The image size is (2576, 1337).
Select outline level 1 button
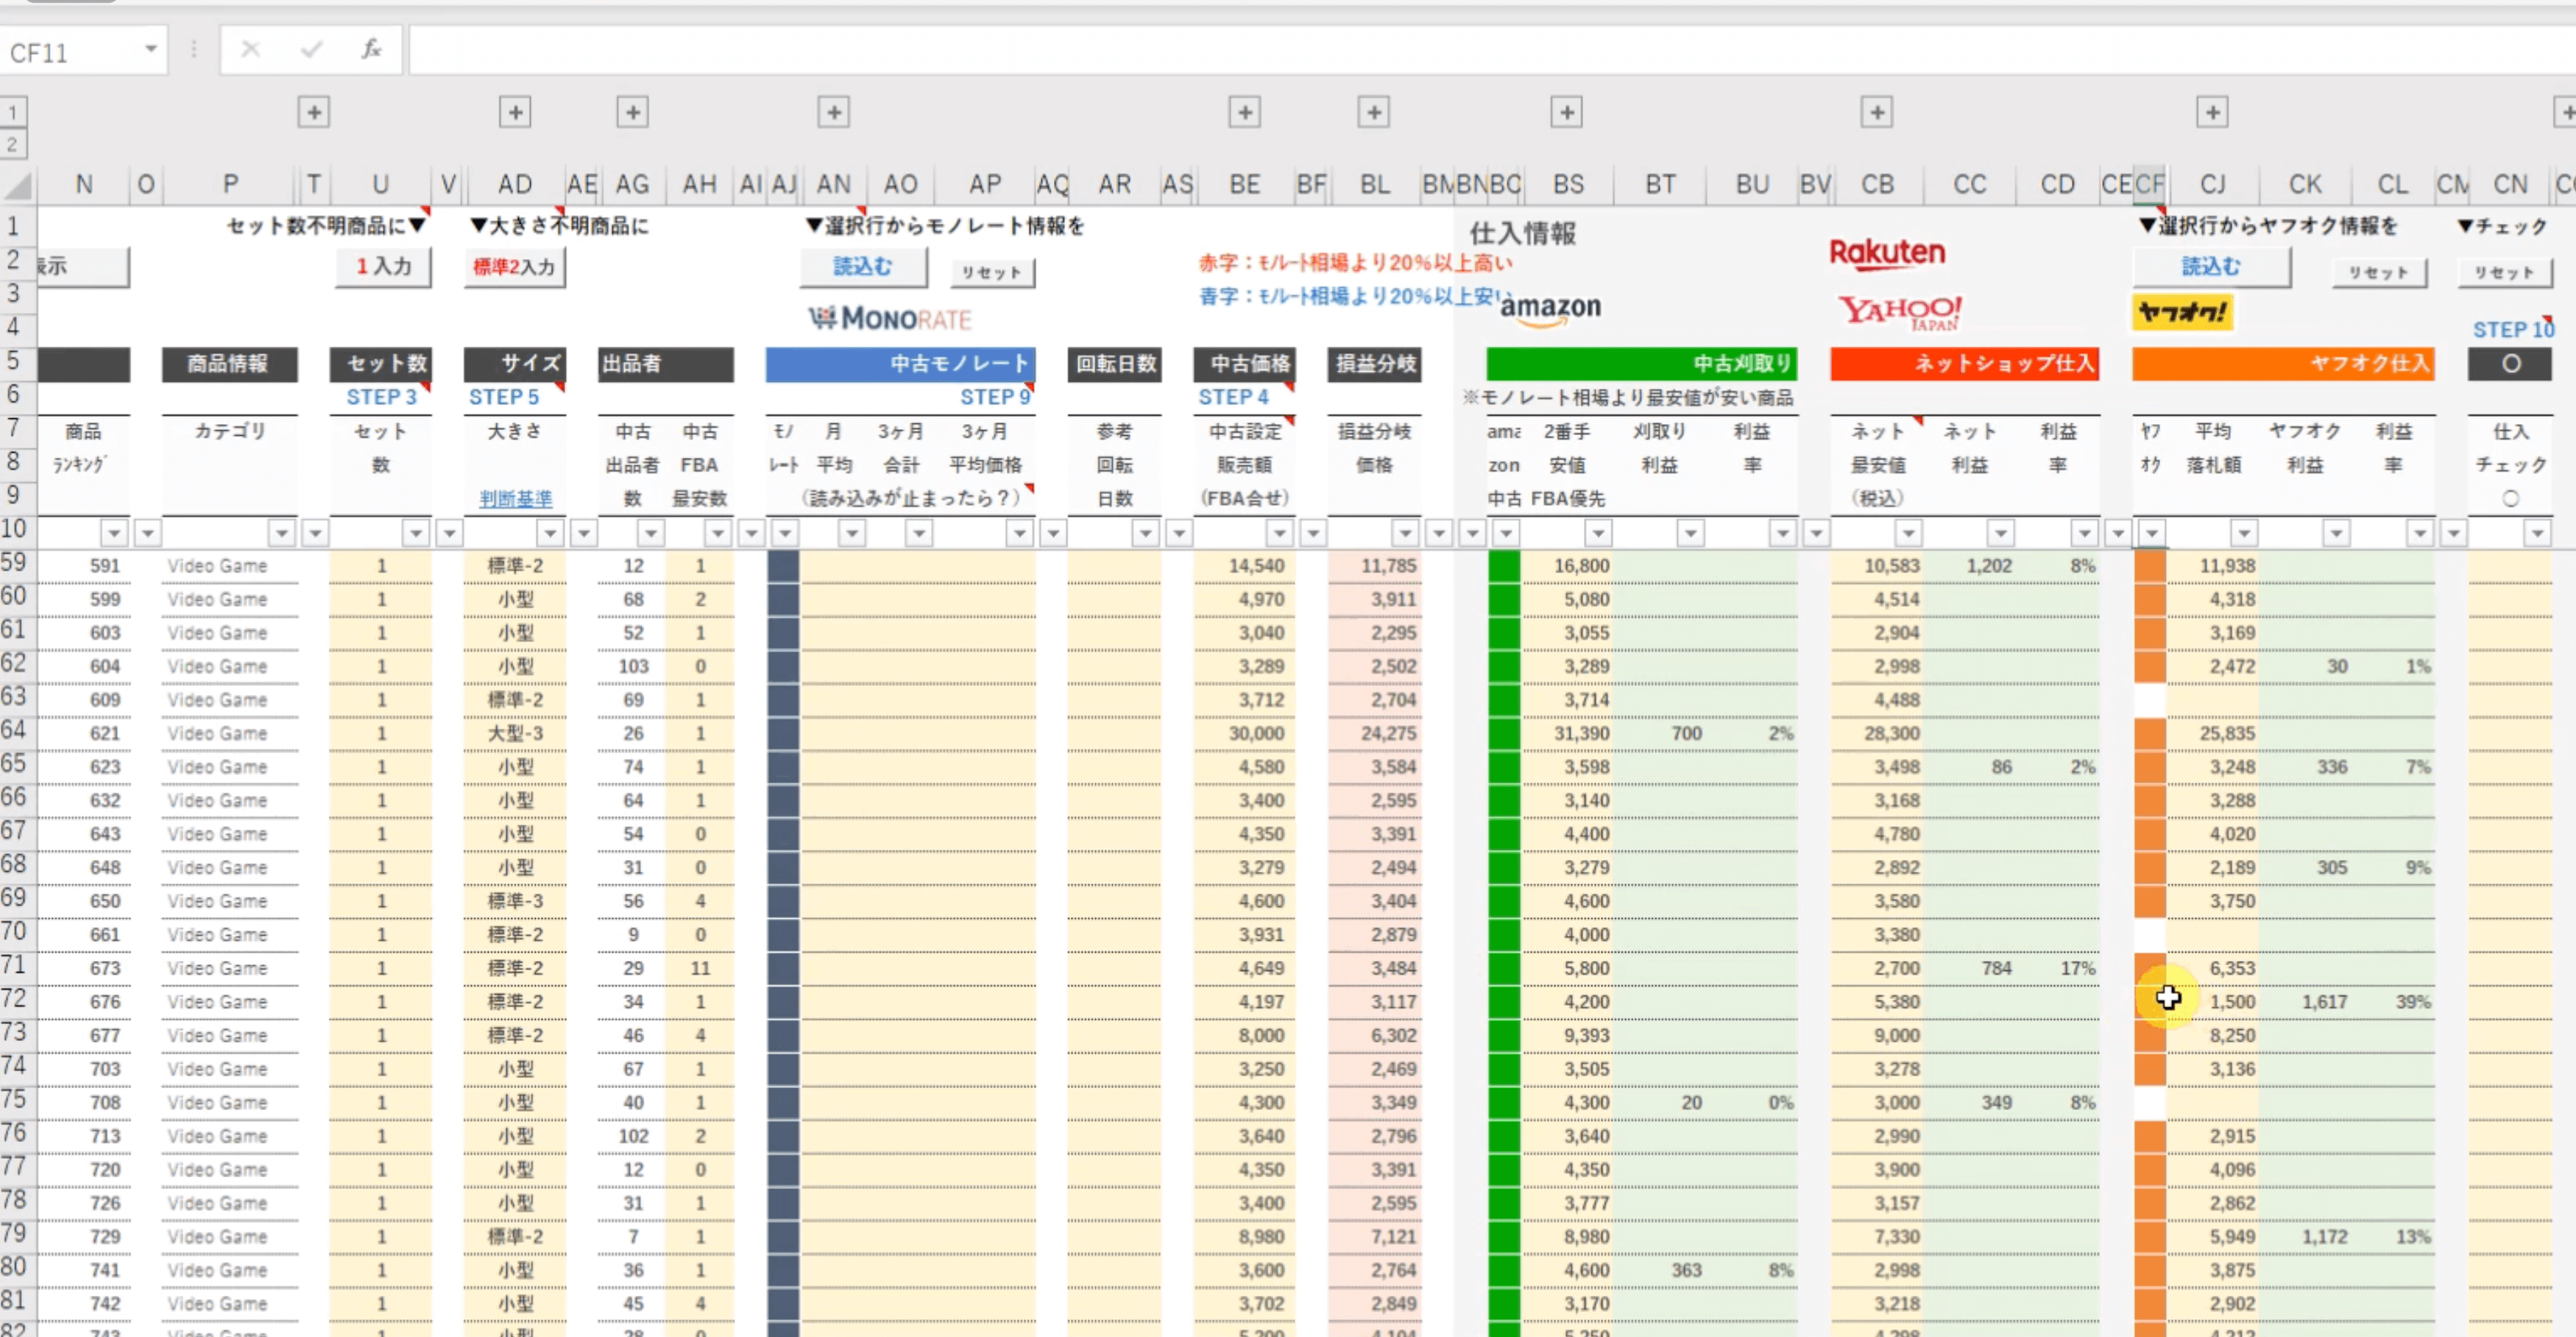[13, 112]
